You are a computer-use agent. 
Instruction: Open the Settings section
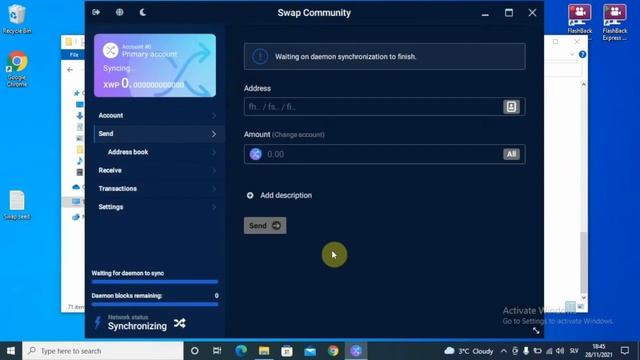[159, 207]
